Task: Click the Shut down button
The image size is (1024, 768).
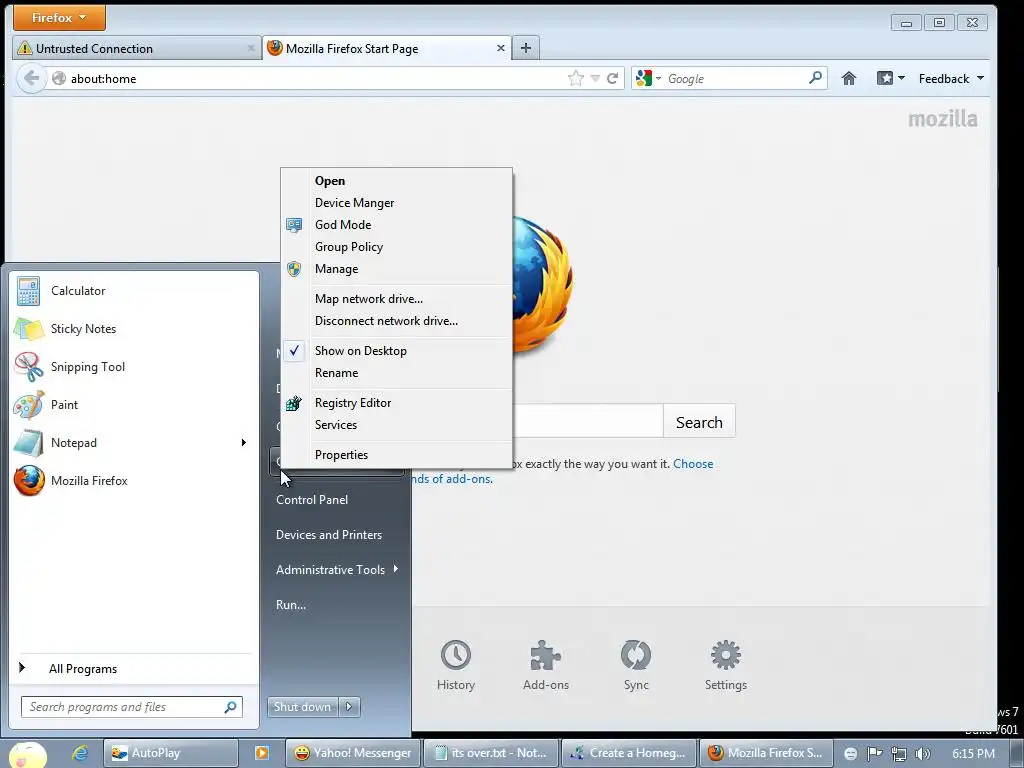Action: coord(303,707)
